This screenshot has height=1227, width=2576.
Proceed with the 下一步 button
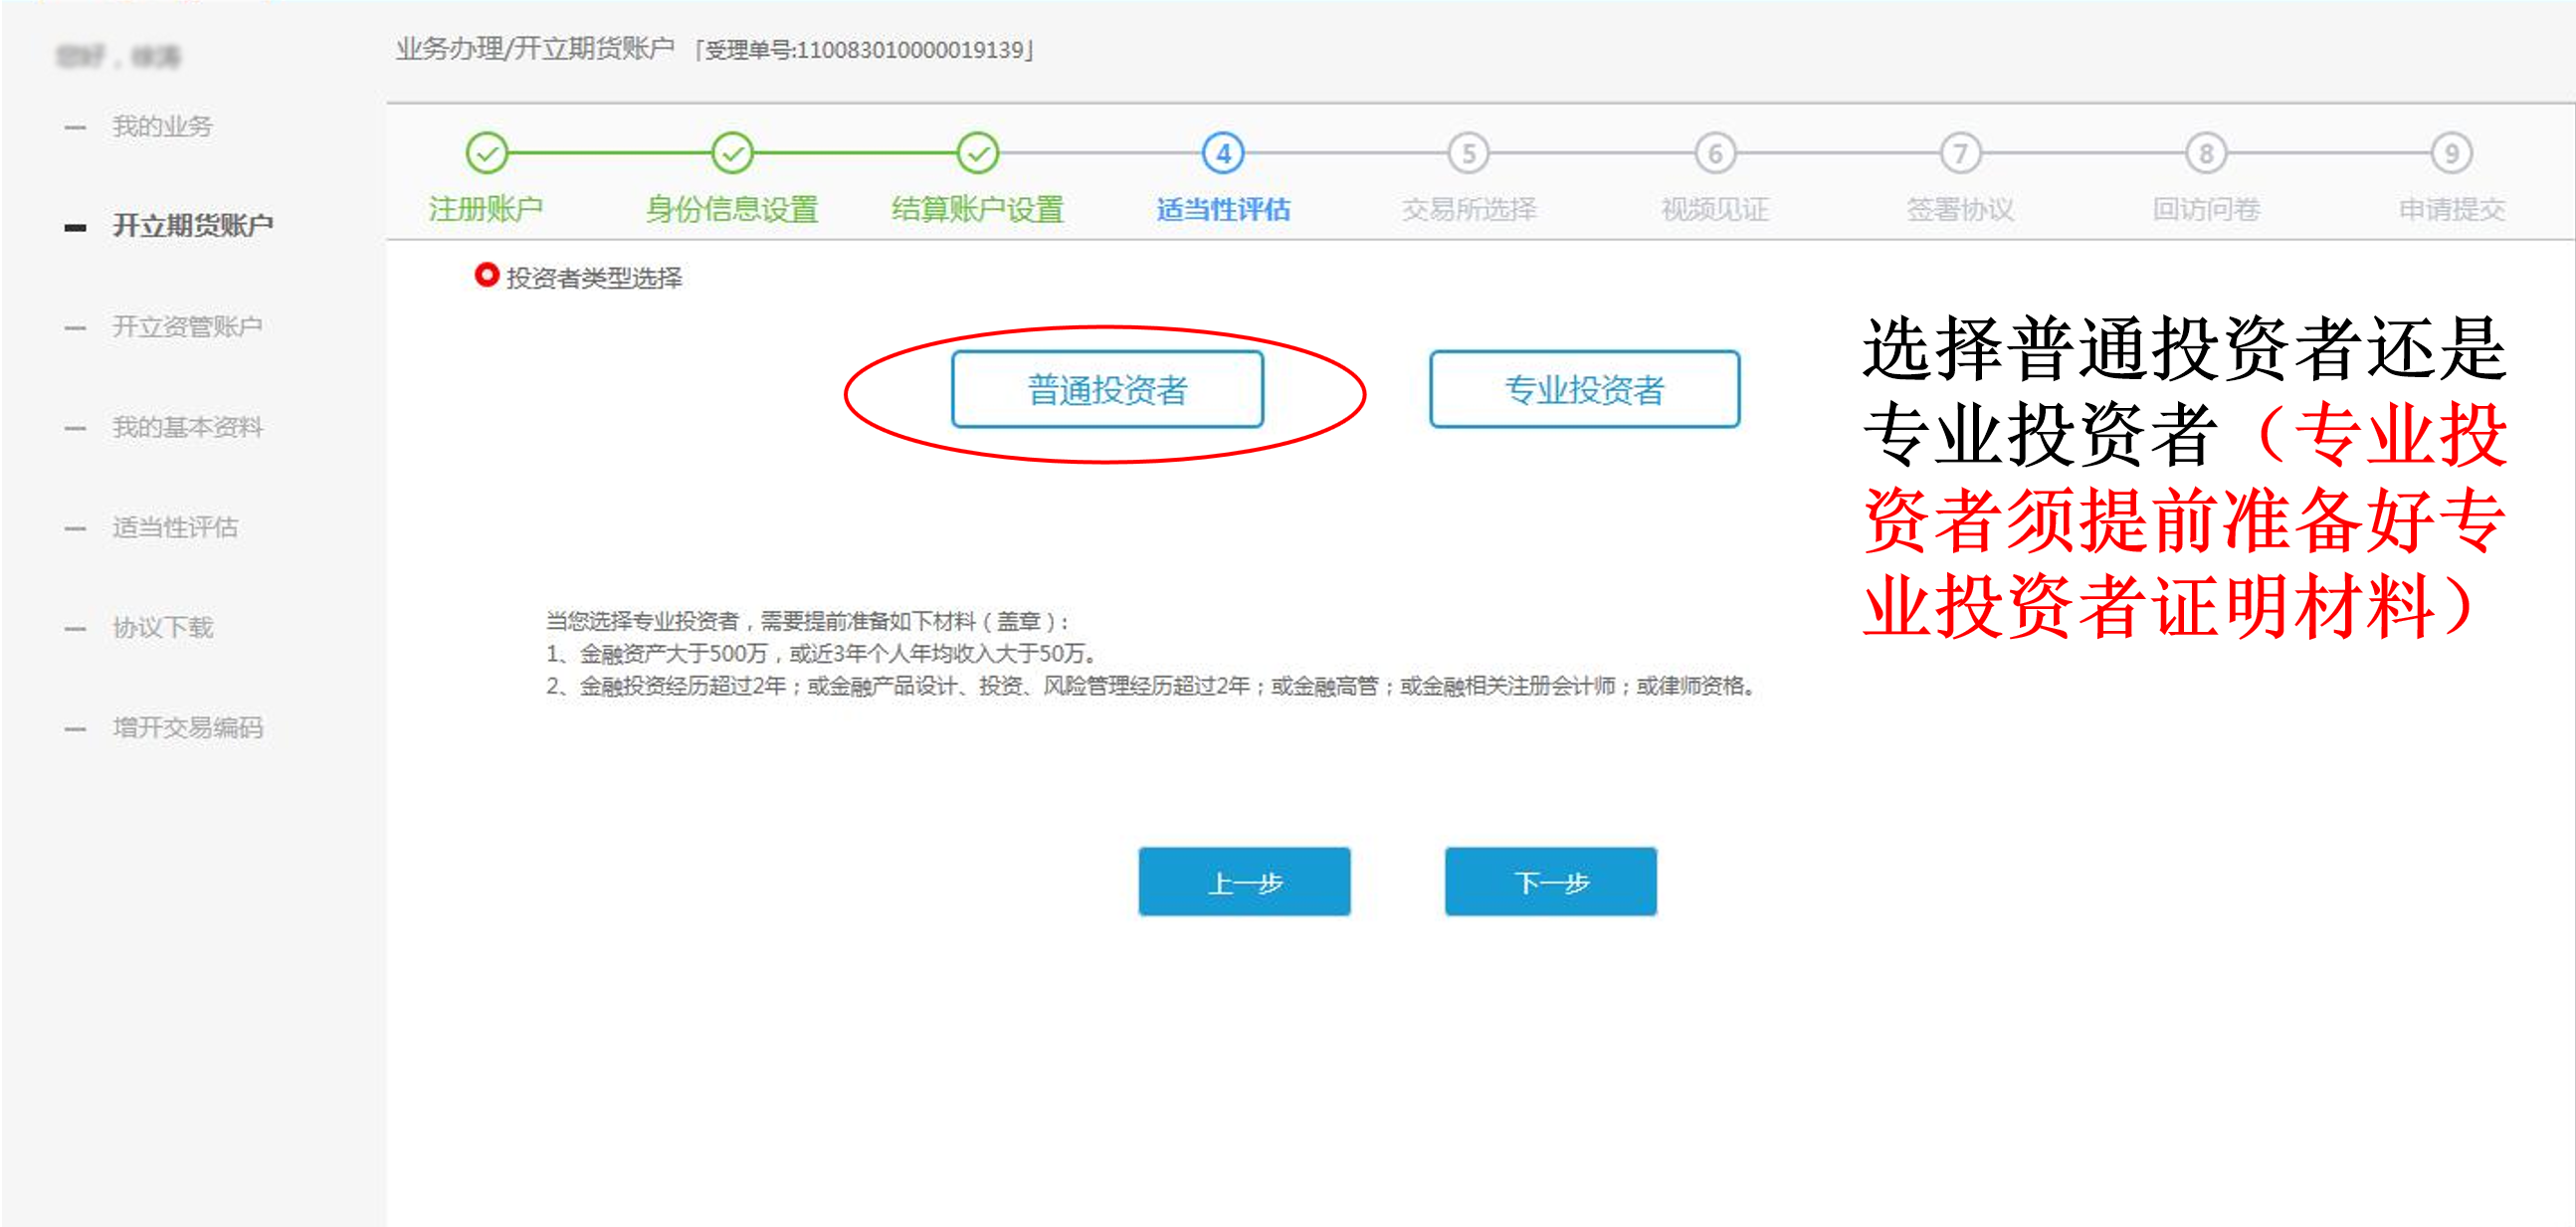pyautogui.click(x=1550, y=881)
